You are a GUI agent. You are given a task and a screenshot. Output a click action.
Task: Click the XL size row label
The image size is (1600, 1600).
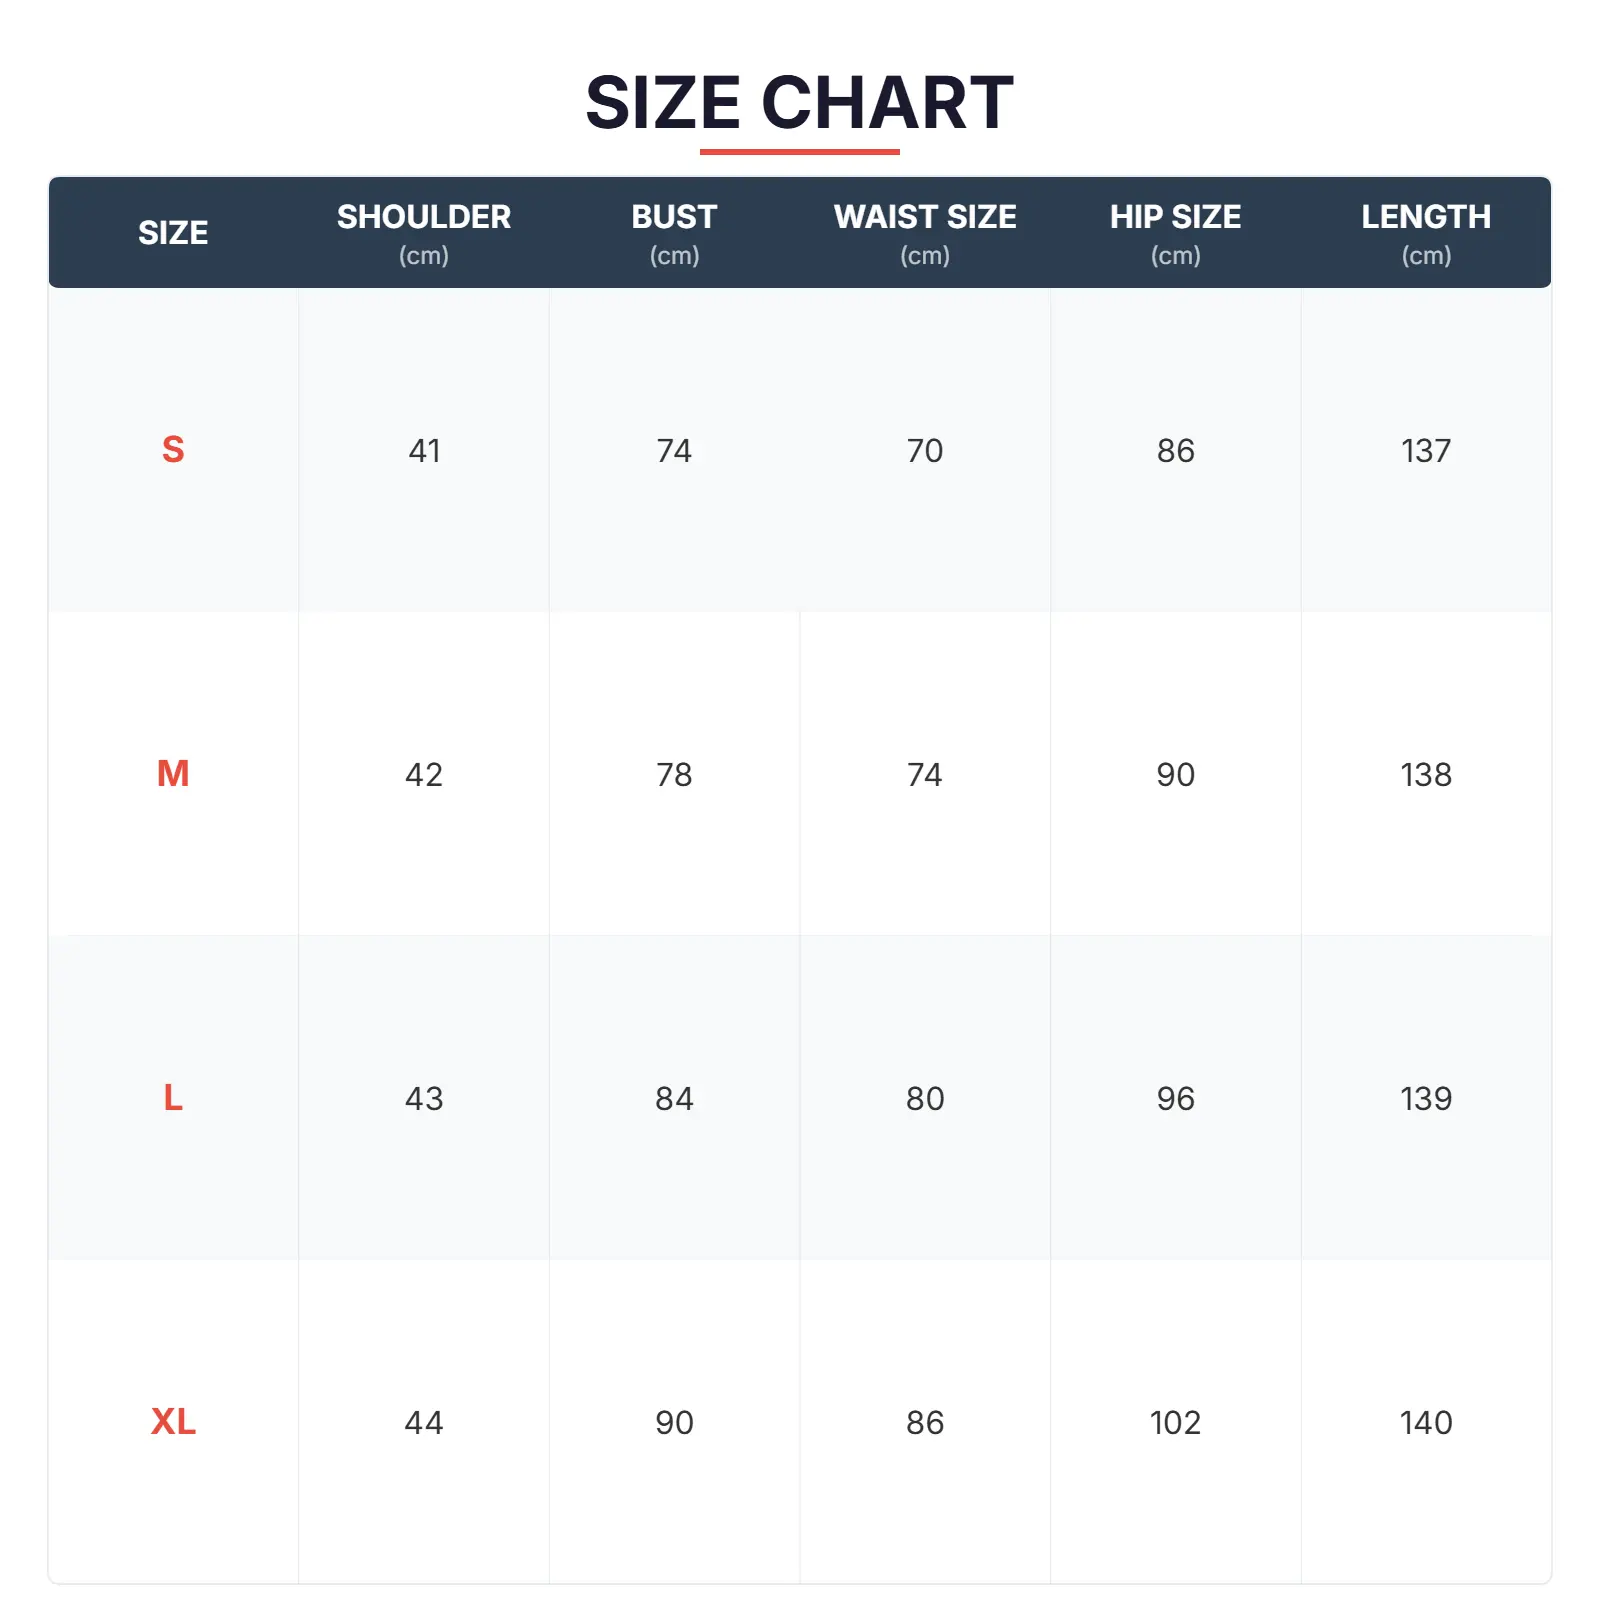(x=173, y=1422)
